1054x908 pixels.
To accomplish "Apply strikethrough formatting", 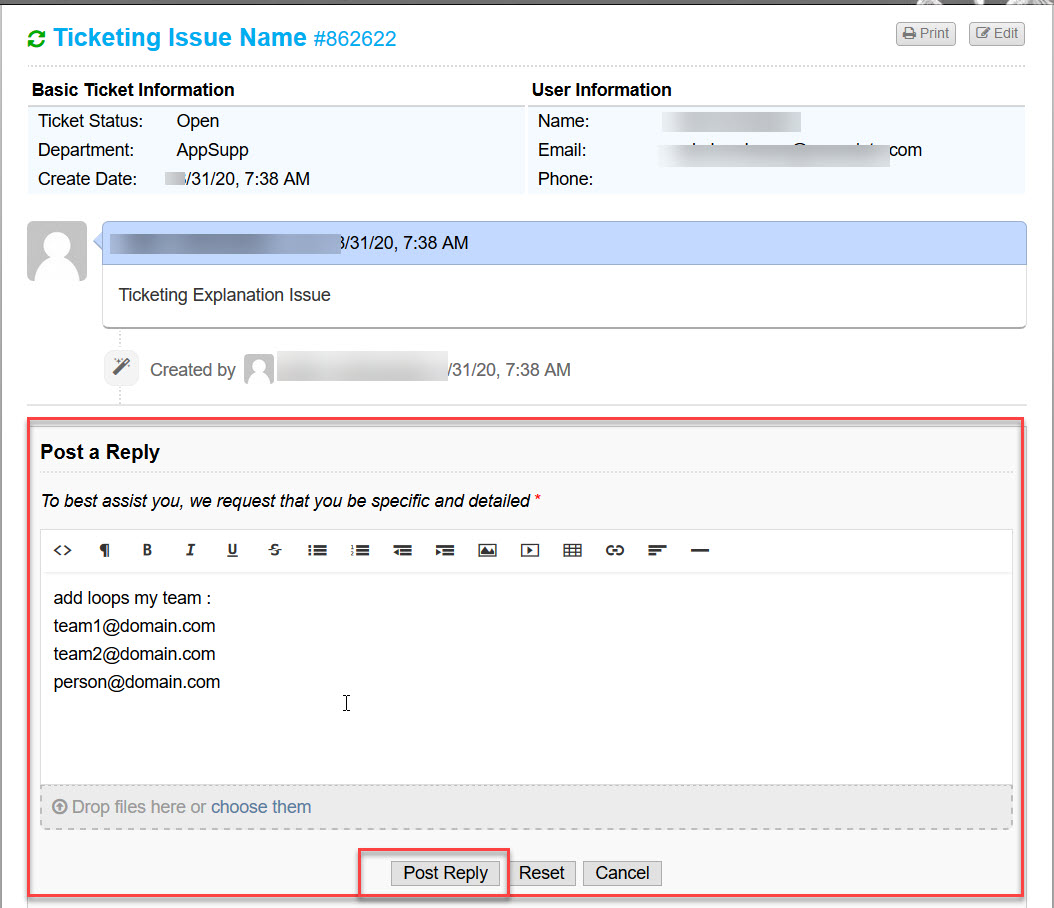I will coord(275,550).
